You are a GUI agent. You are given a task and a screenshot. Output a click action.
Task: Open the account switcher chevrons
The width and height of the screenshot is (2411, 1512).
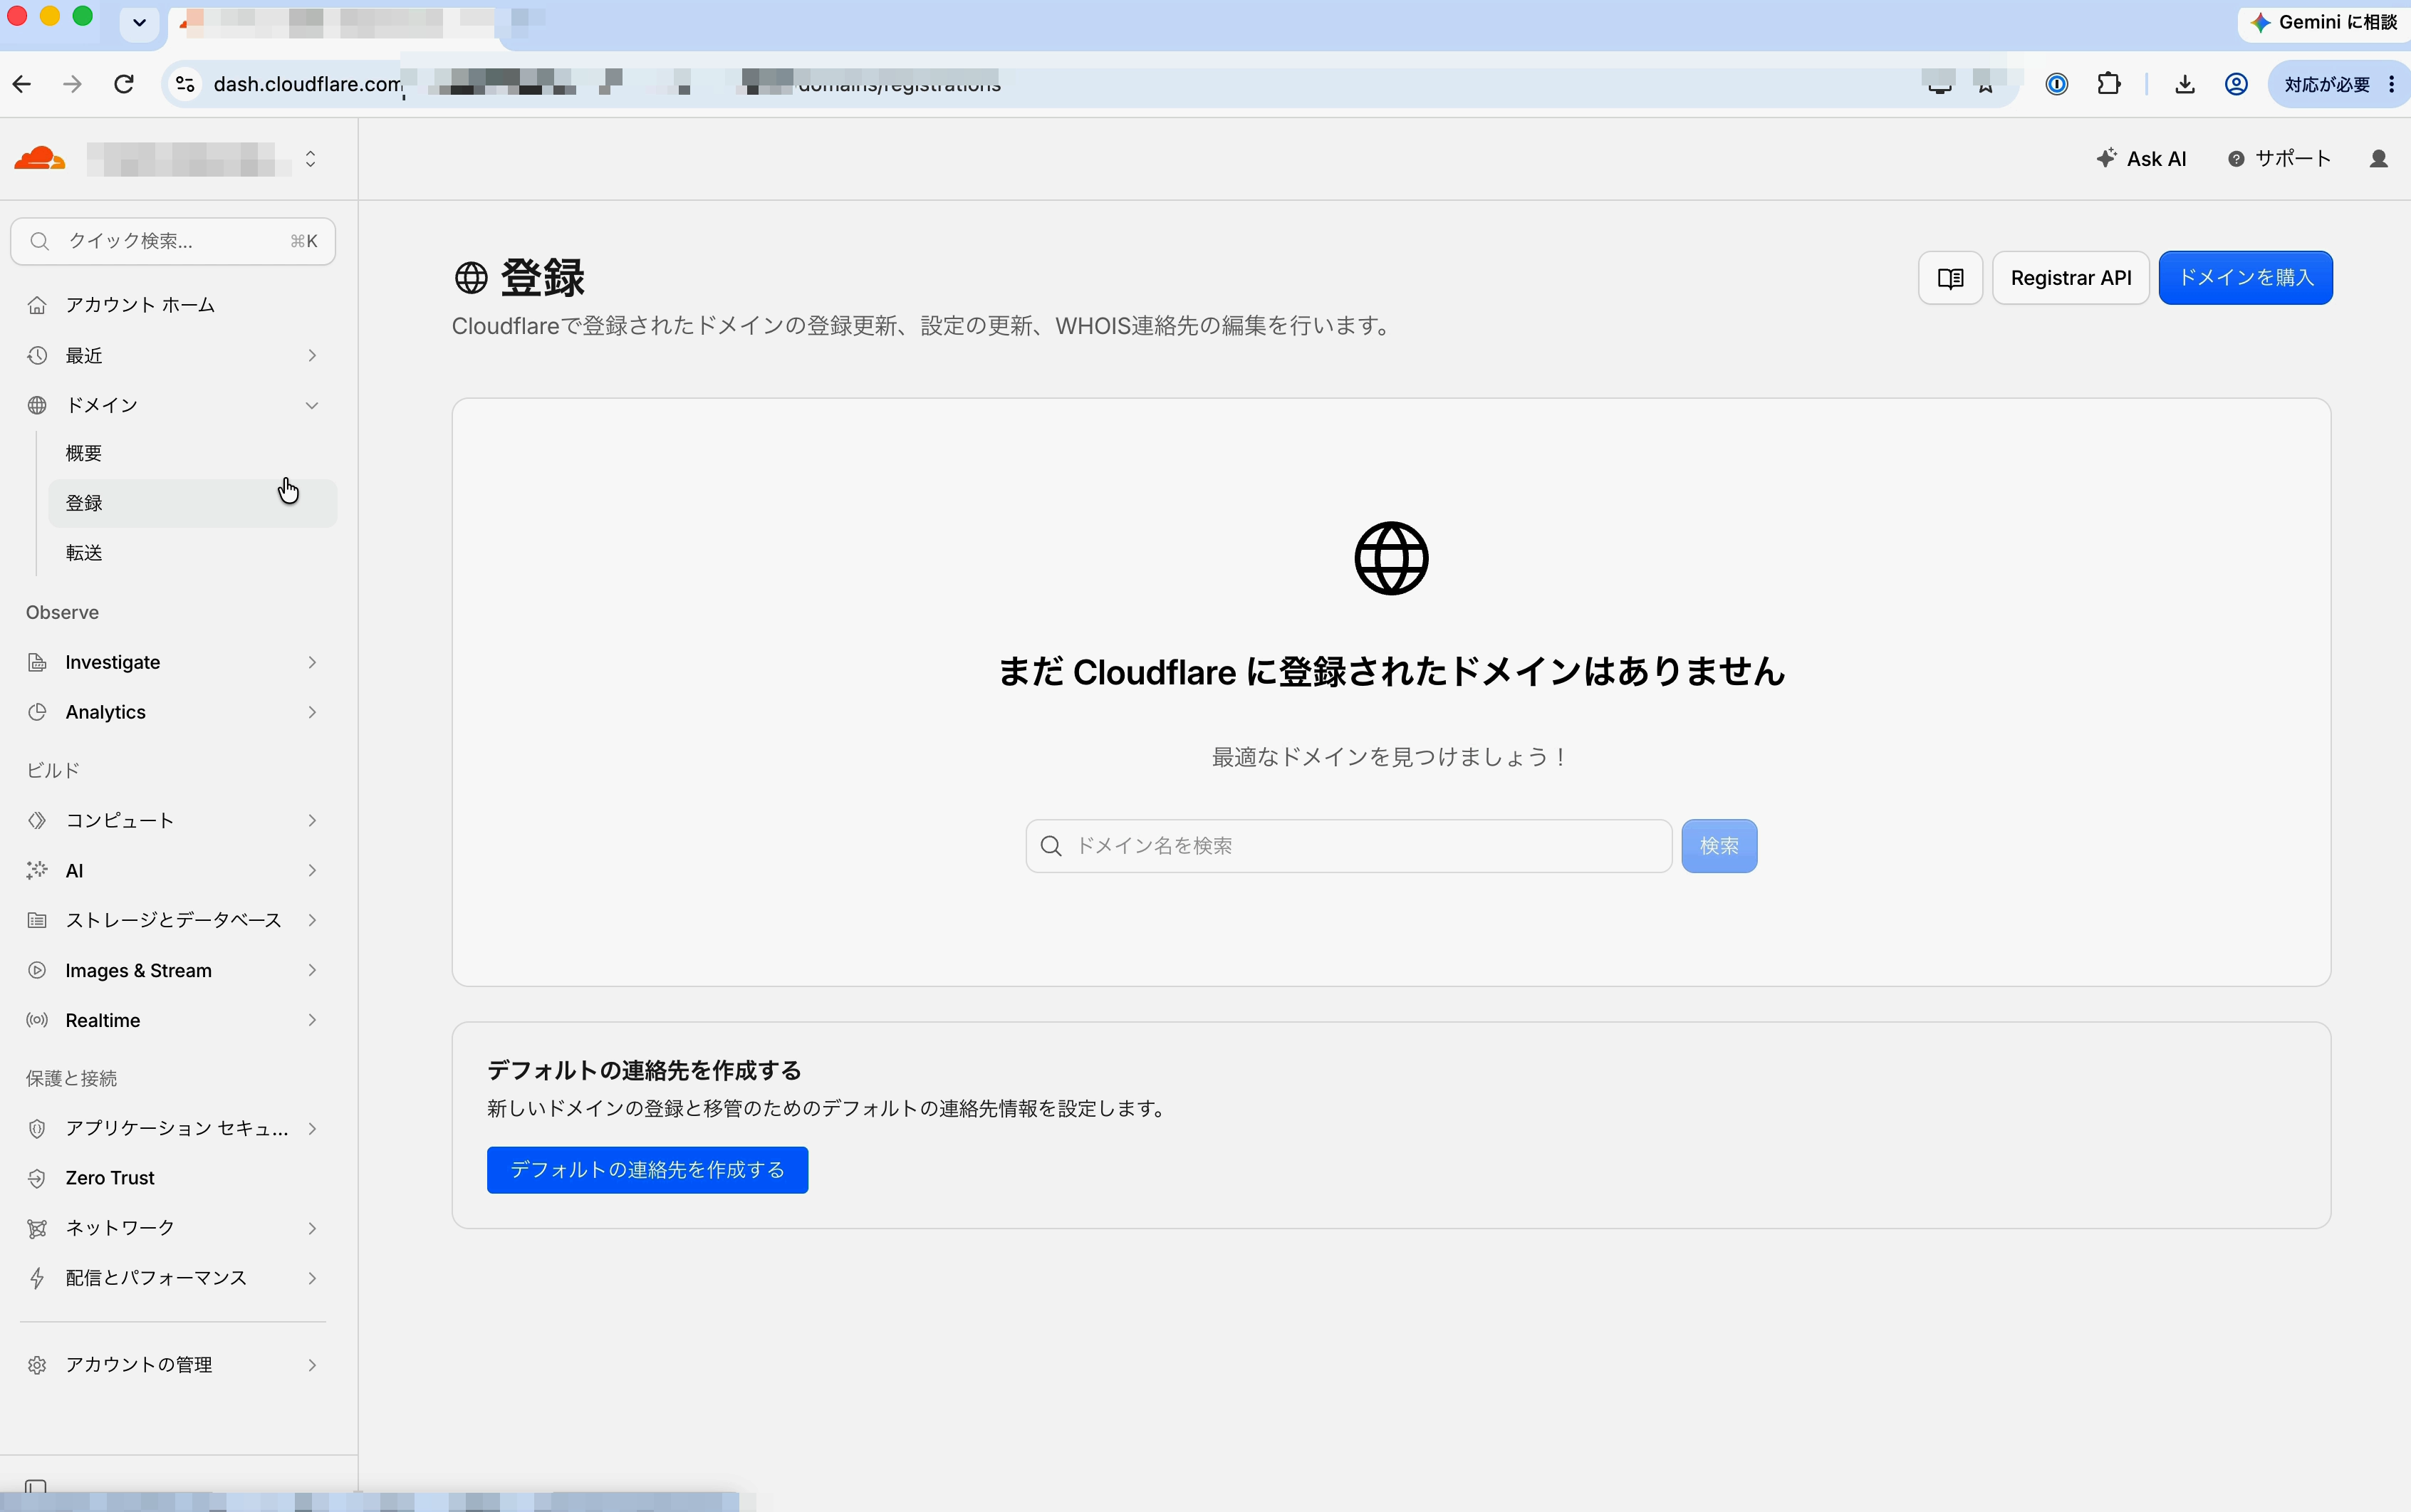[311, 159]
